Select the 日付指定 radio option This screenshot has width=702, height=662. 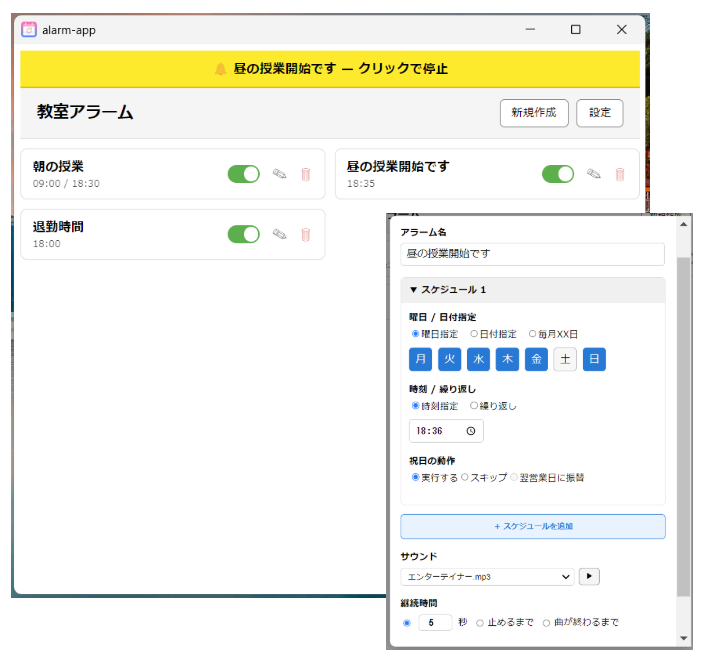click(x=474, y=334)
